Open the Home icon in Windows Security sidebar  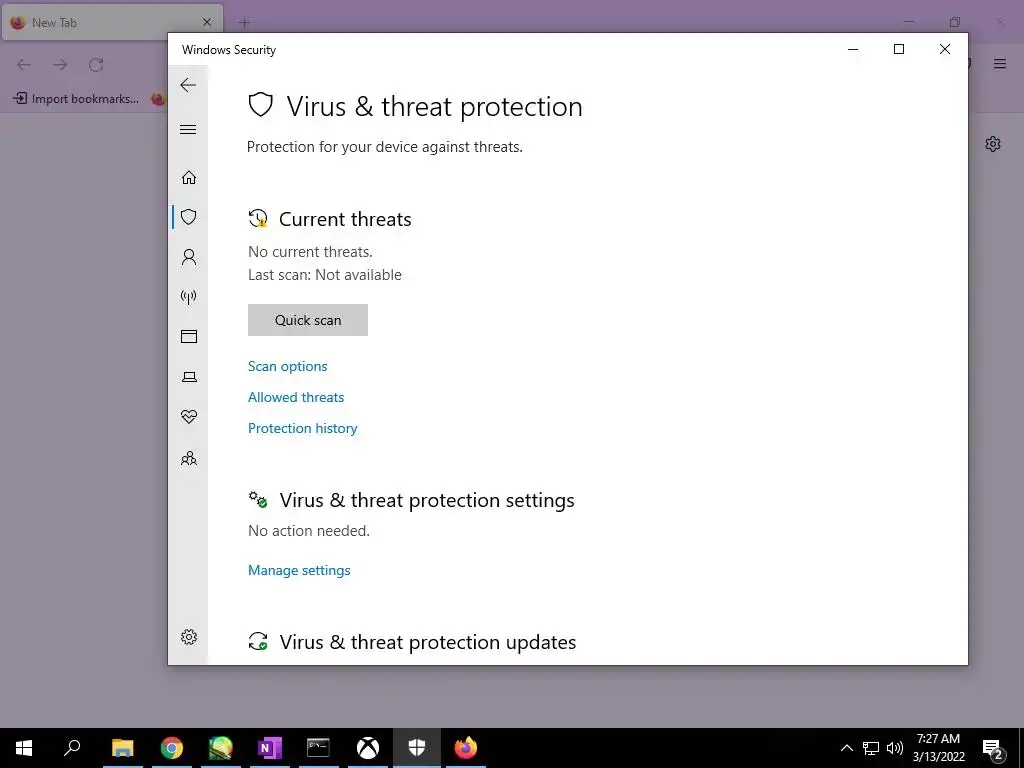[189, 177]
